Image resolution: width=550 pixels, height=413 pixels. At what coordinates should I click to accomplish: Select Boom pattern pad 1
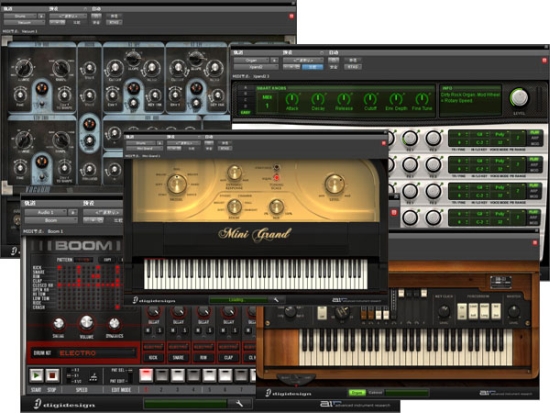[x=146, y=375]
